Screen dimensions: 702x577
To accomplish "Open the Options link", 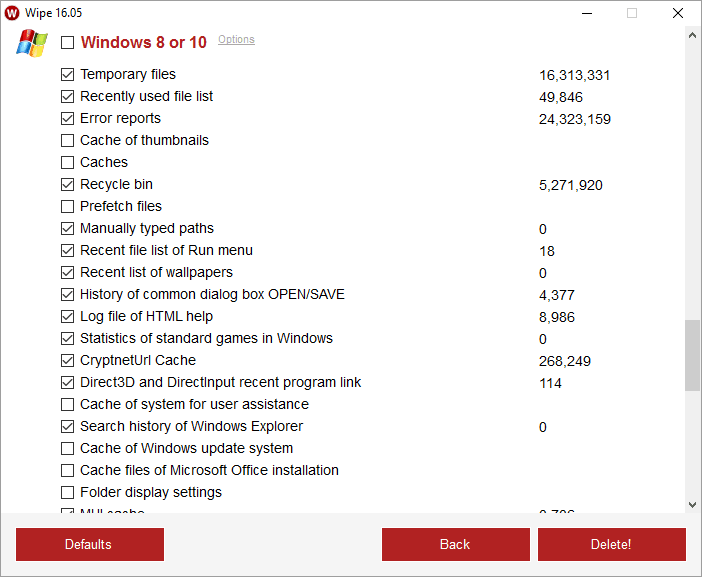I will coord(236,39).
